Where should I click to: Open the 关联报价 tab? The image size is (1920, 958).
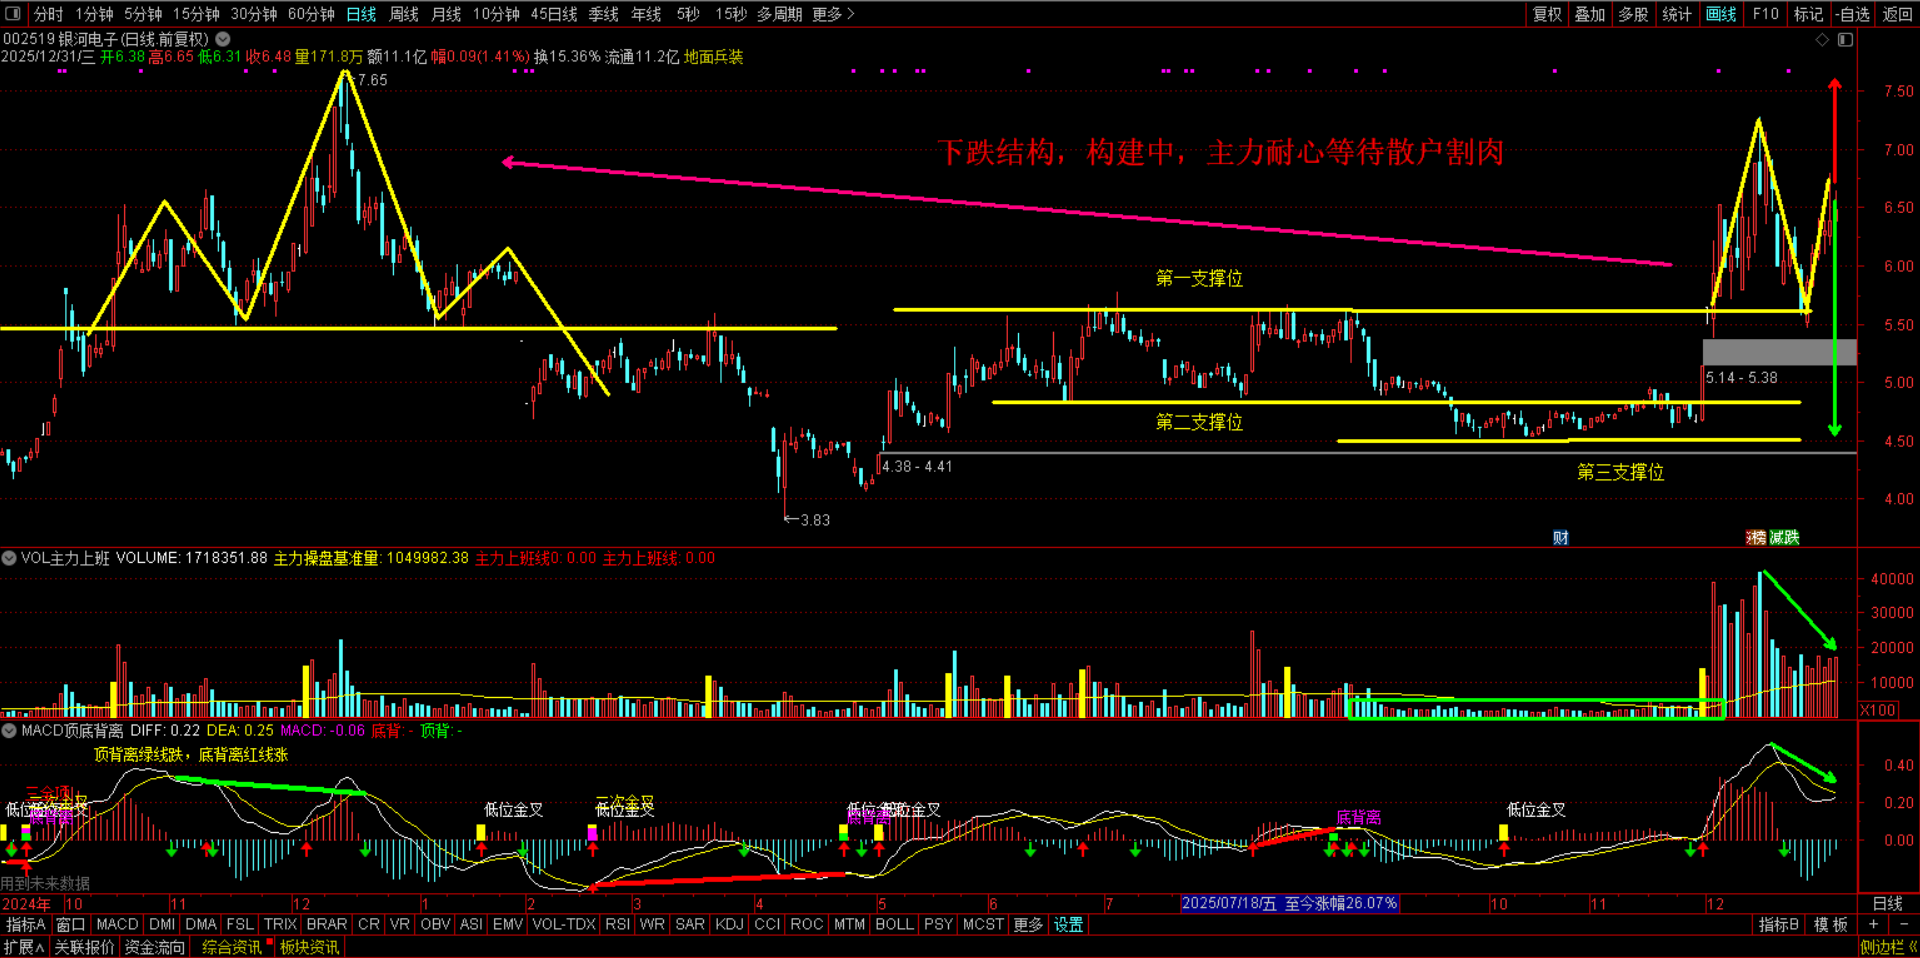[x=84, y=946]
